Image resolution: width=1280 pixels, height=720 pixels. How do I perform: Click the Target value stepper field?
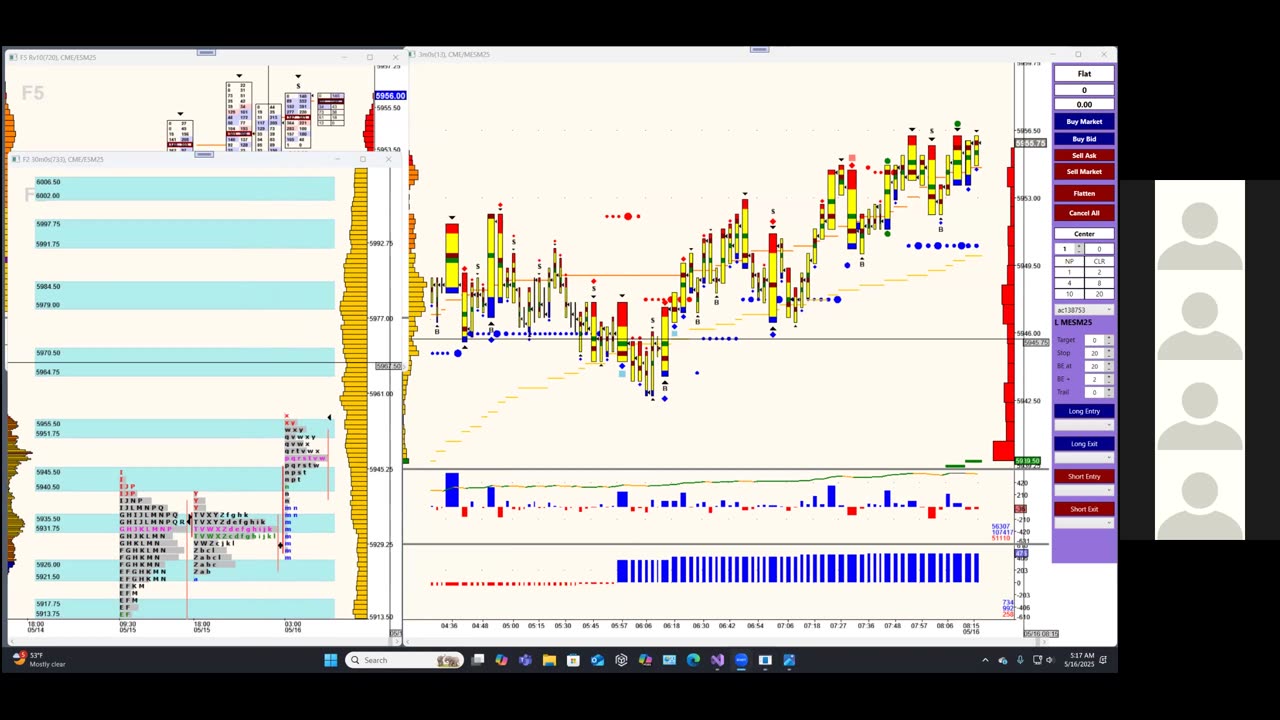1097,340
